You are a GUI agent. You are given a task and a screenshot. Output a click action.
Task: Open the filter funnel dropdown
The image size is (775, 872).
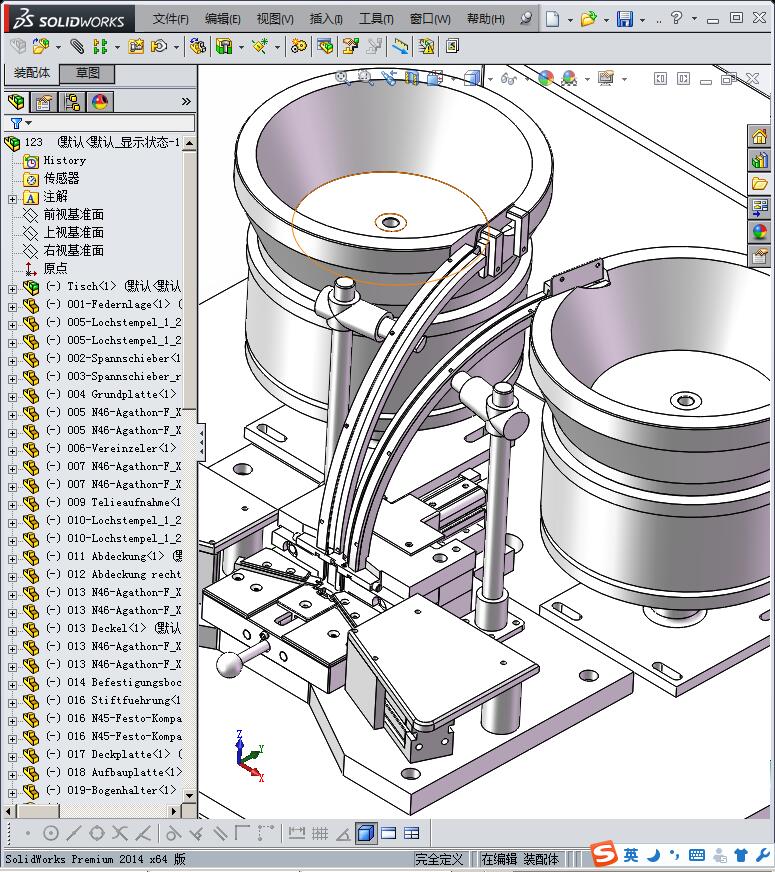click(21, 123)
